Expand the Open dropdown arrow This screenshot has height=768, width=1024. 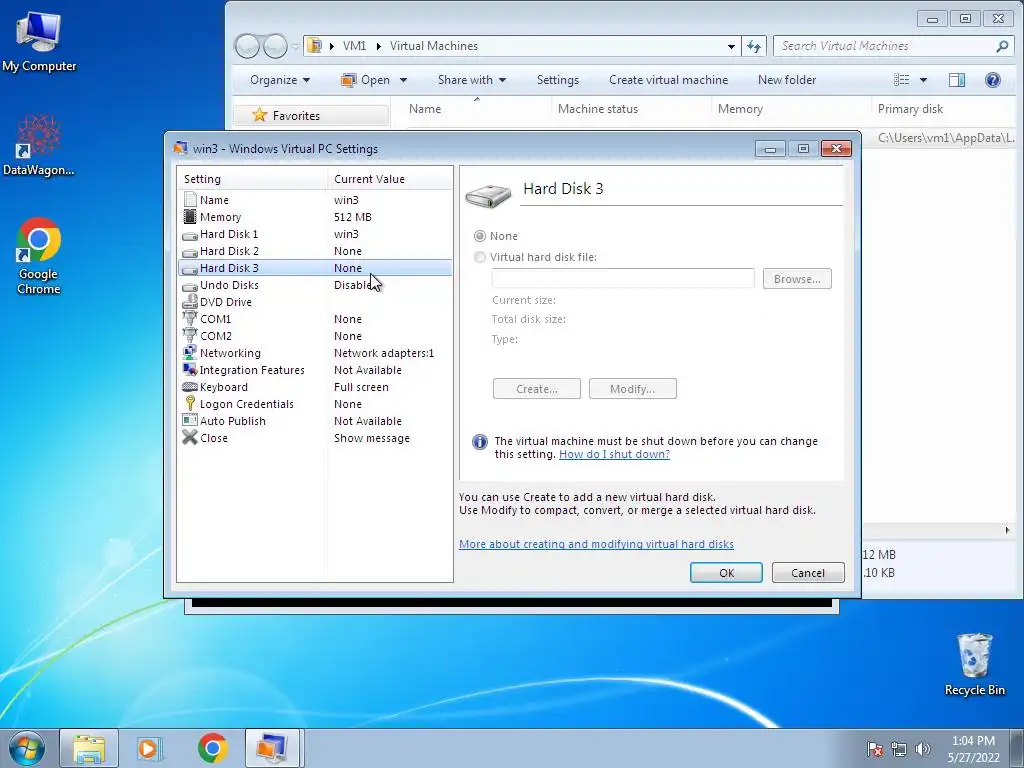tap(404, 80)
